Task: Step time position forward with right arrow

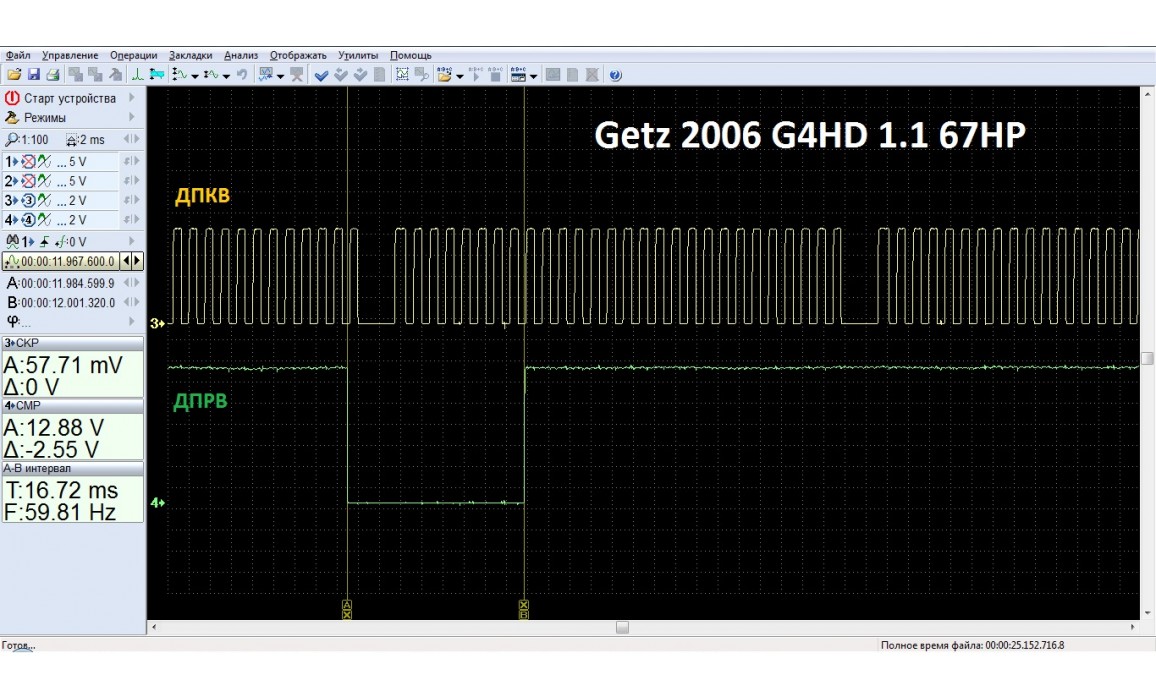Action: coord(137,261)
